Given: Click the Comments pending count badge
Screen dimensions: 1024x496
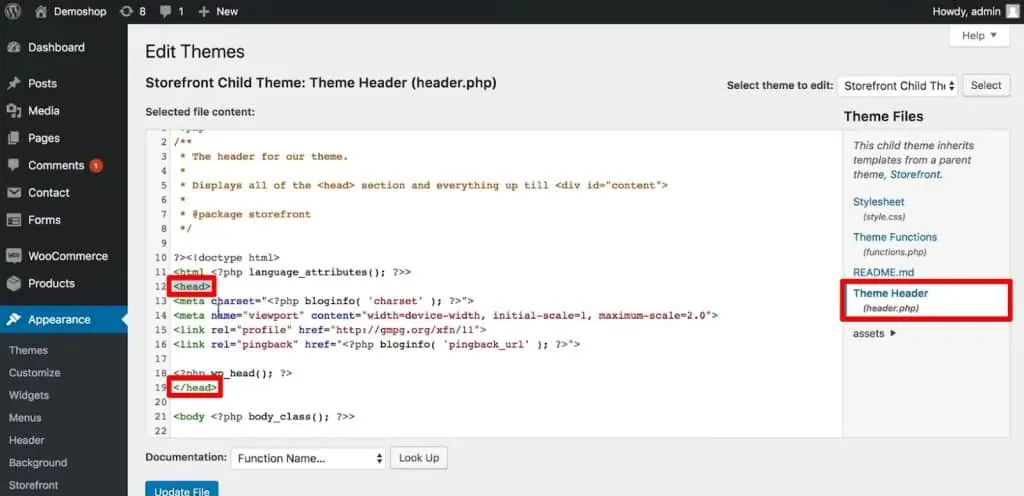Looking at the screenshot, I should (x=96, y=166).
